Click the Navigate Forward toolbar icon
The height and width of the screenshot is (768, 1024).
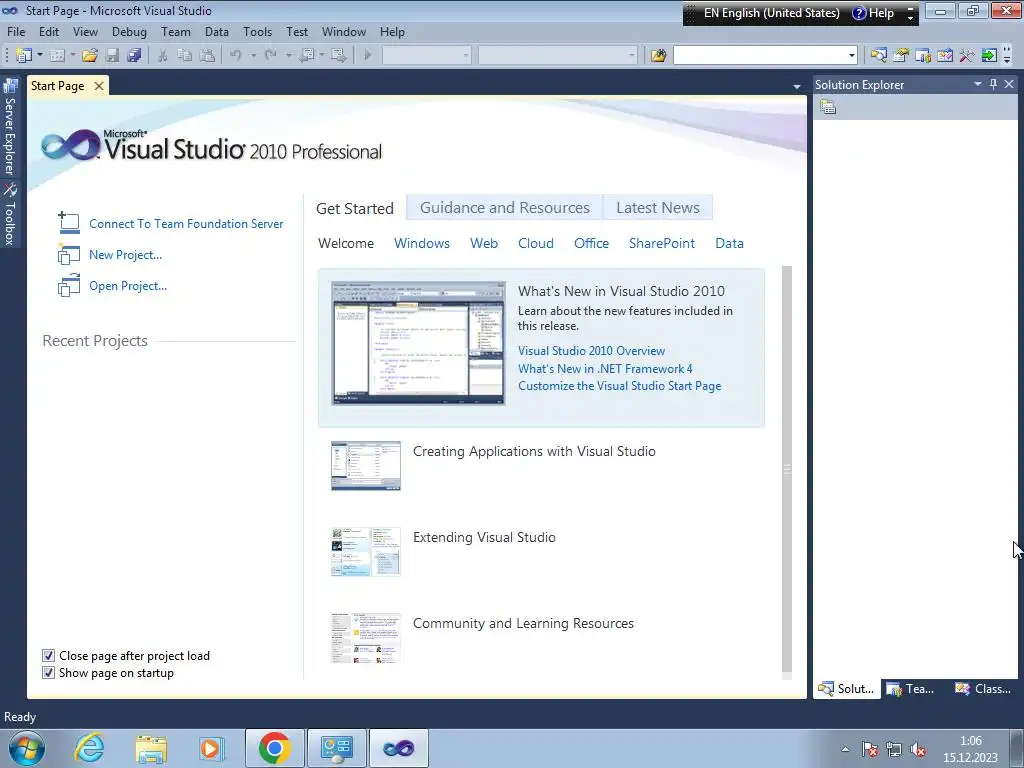pyautogui.click(x=338, y=56)
